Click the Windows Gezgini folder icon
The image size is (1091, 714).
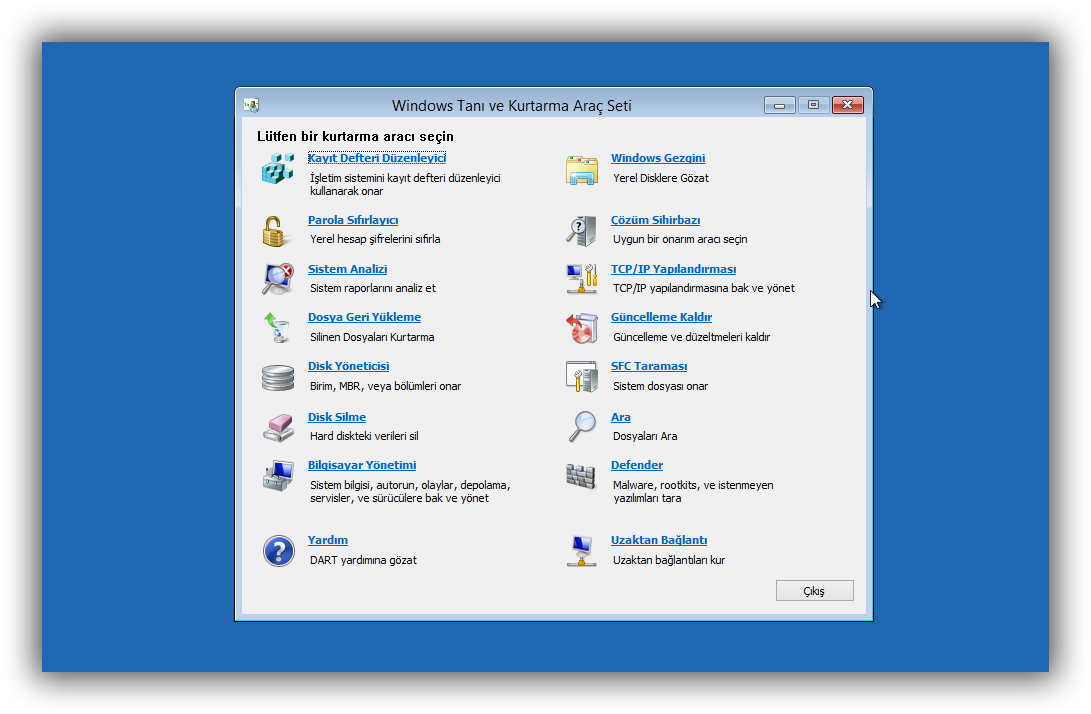(x=581, y=170)
